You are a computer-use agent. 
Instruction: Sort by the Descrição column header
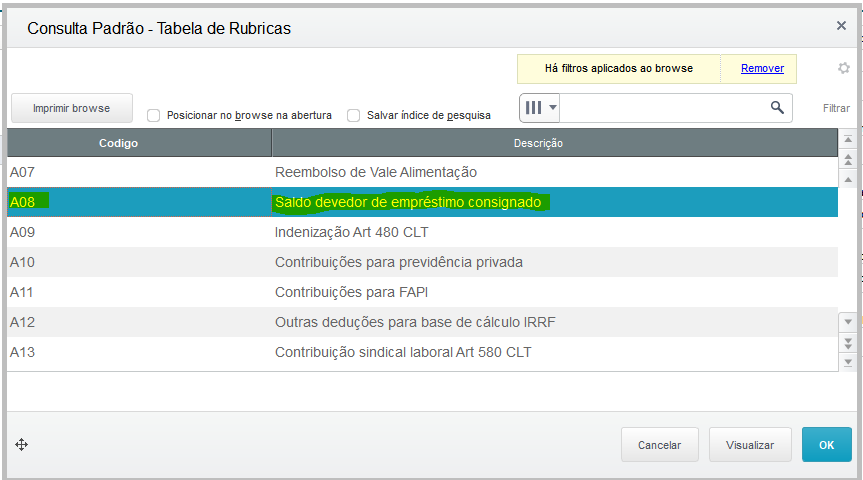coord(555,143)
